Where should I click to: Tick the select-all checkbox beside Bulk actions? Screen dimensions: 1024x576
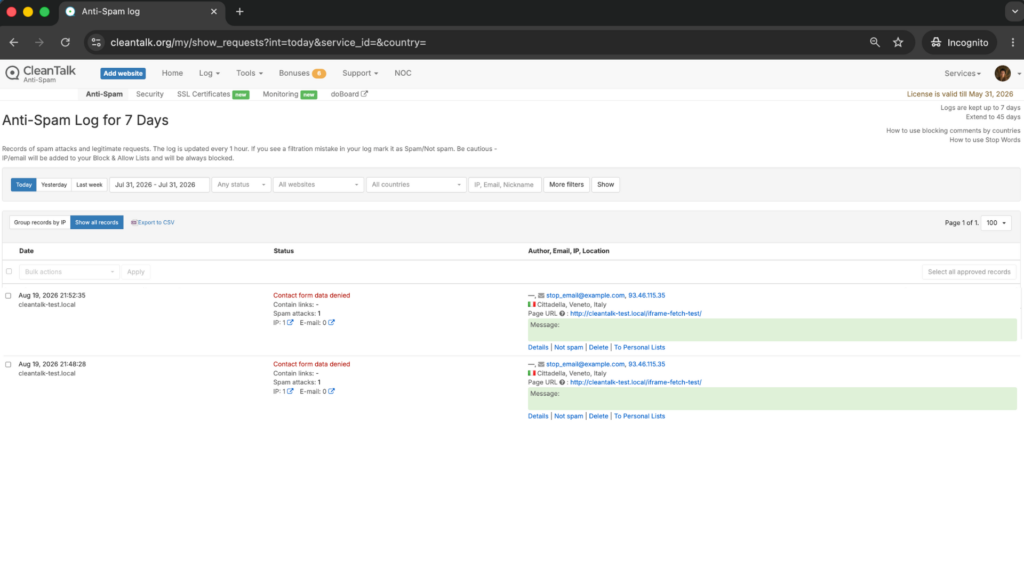pyautogui.click(x=9, y=272)
